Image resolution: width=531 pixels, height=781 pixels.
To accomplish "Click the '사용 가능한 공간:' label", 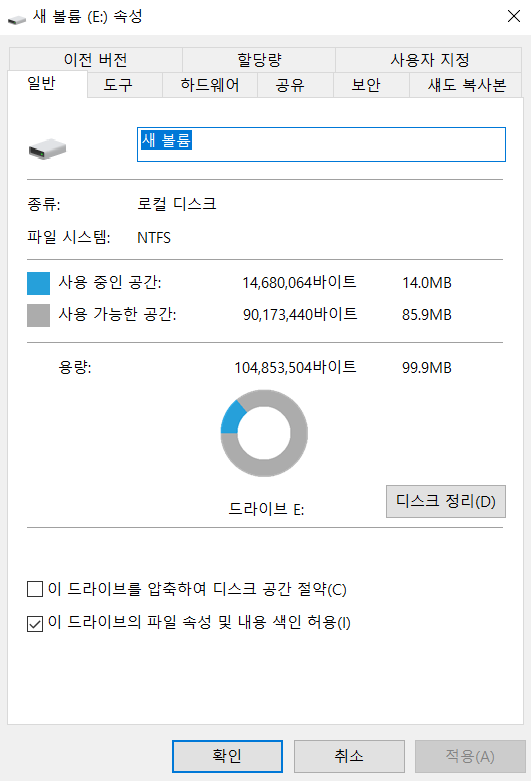I will tap(118, 314).
